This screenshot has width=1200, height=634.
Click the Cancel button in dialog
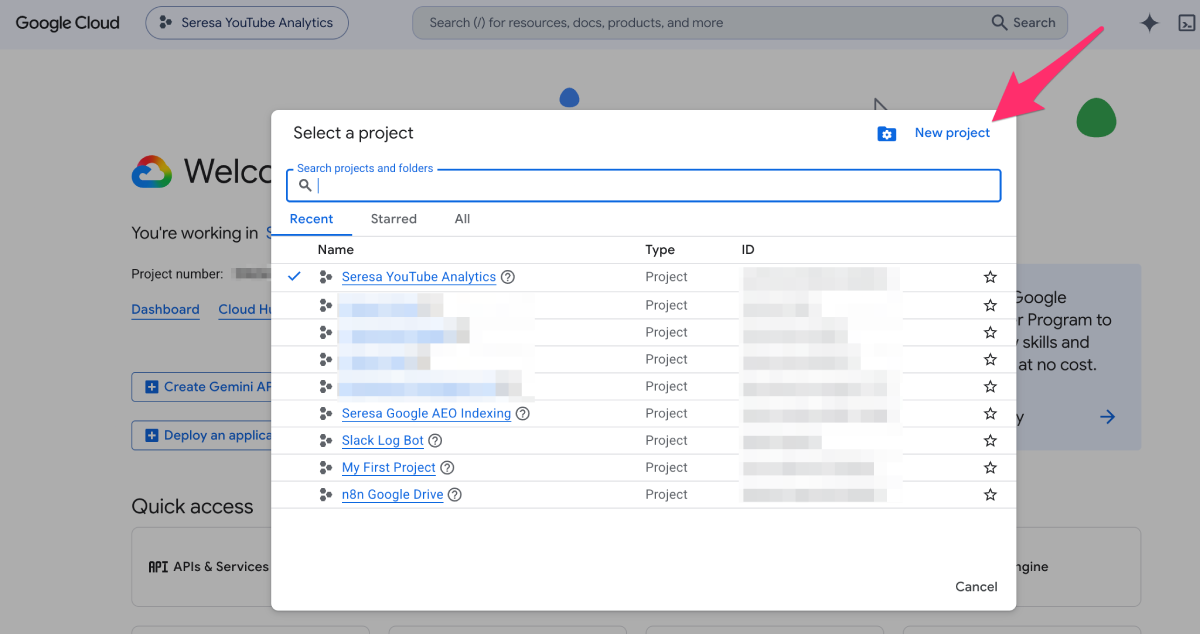(976, 587)
